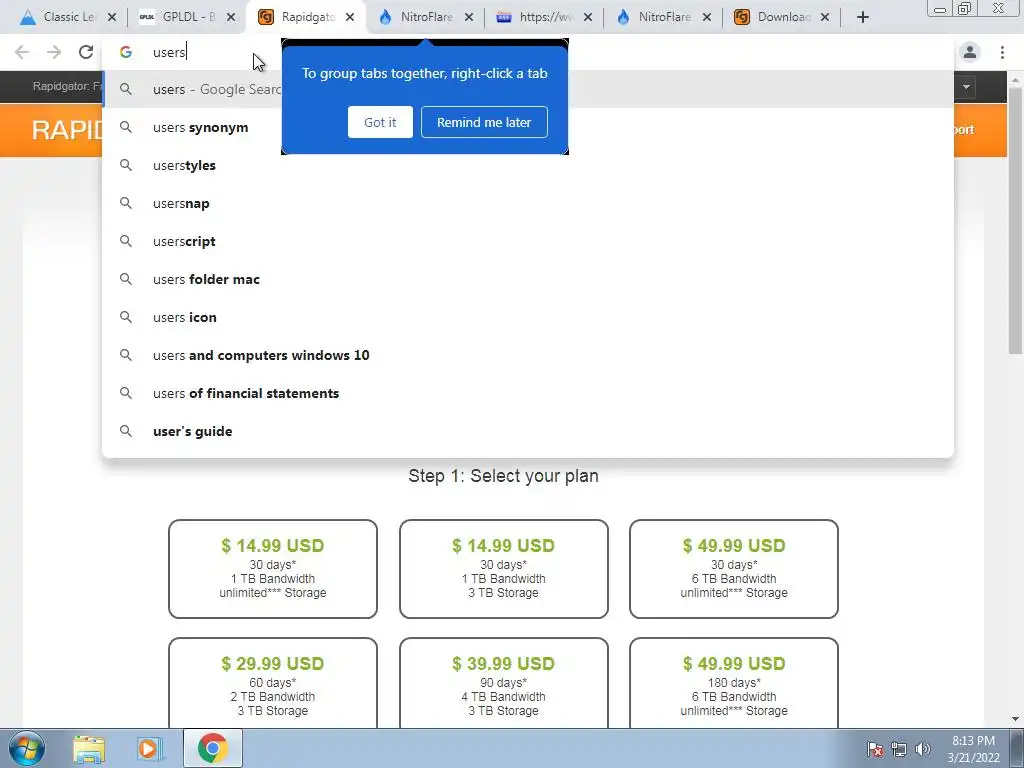Image resolution: width=1024 pixels, height=768 pixels.
Task: Choose users and computers windows 10
Action: tap(528, 355)
